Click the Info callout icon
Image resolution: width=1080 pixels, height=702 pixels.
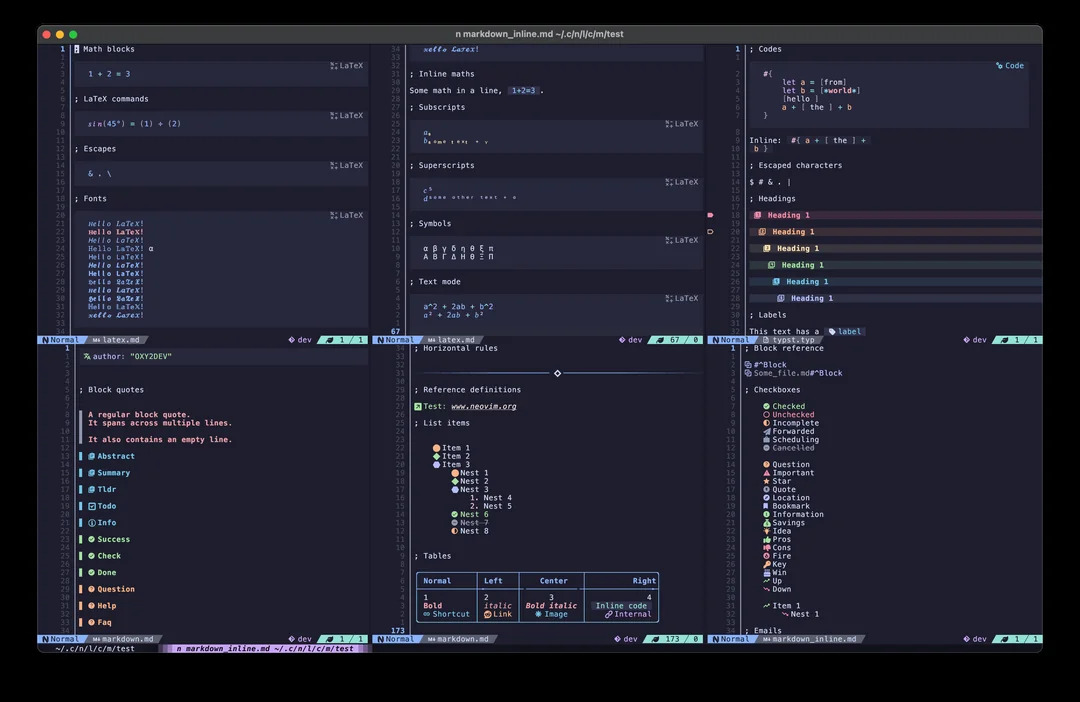coord(91,523)
